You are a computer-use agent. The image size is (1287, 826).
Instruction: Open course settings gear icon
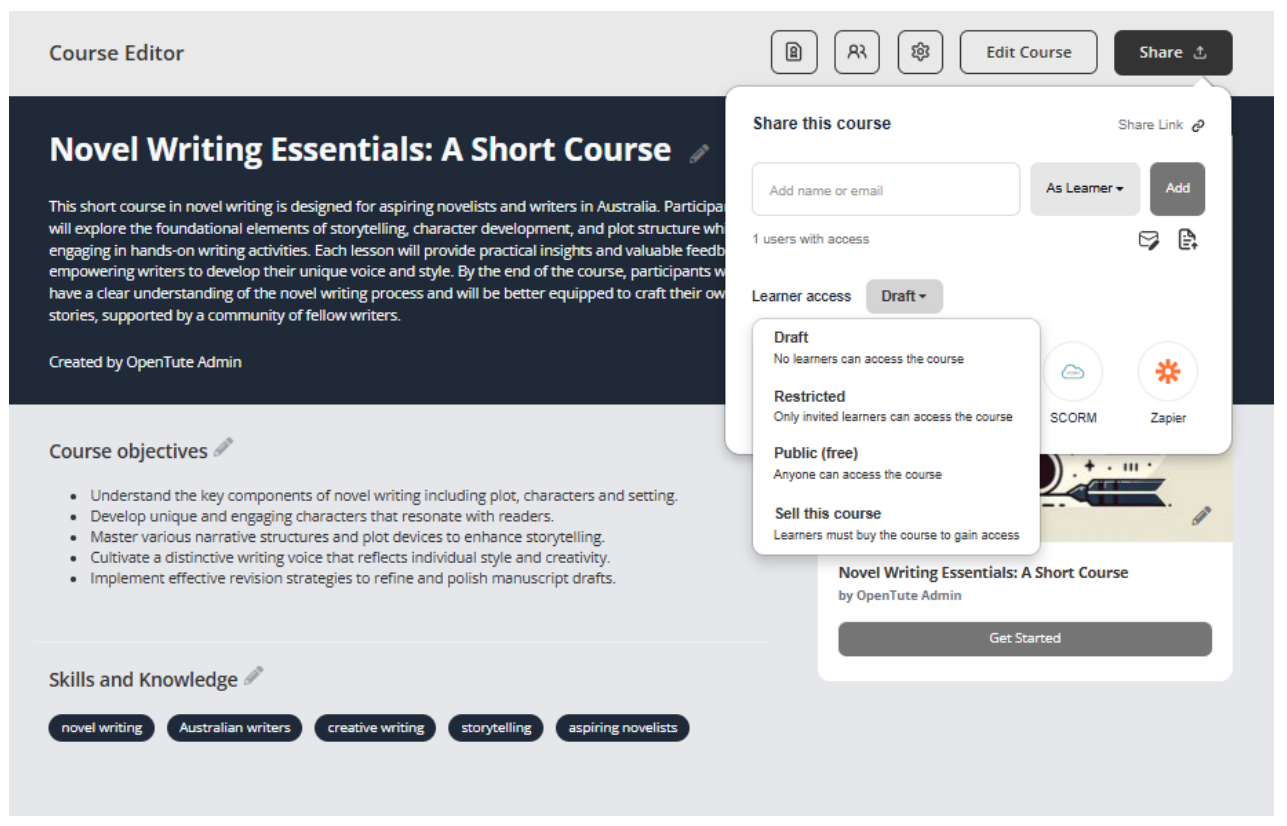pyautogui.click(x=920, y=53)
